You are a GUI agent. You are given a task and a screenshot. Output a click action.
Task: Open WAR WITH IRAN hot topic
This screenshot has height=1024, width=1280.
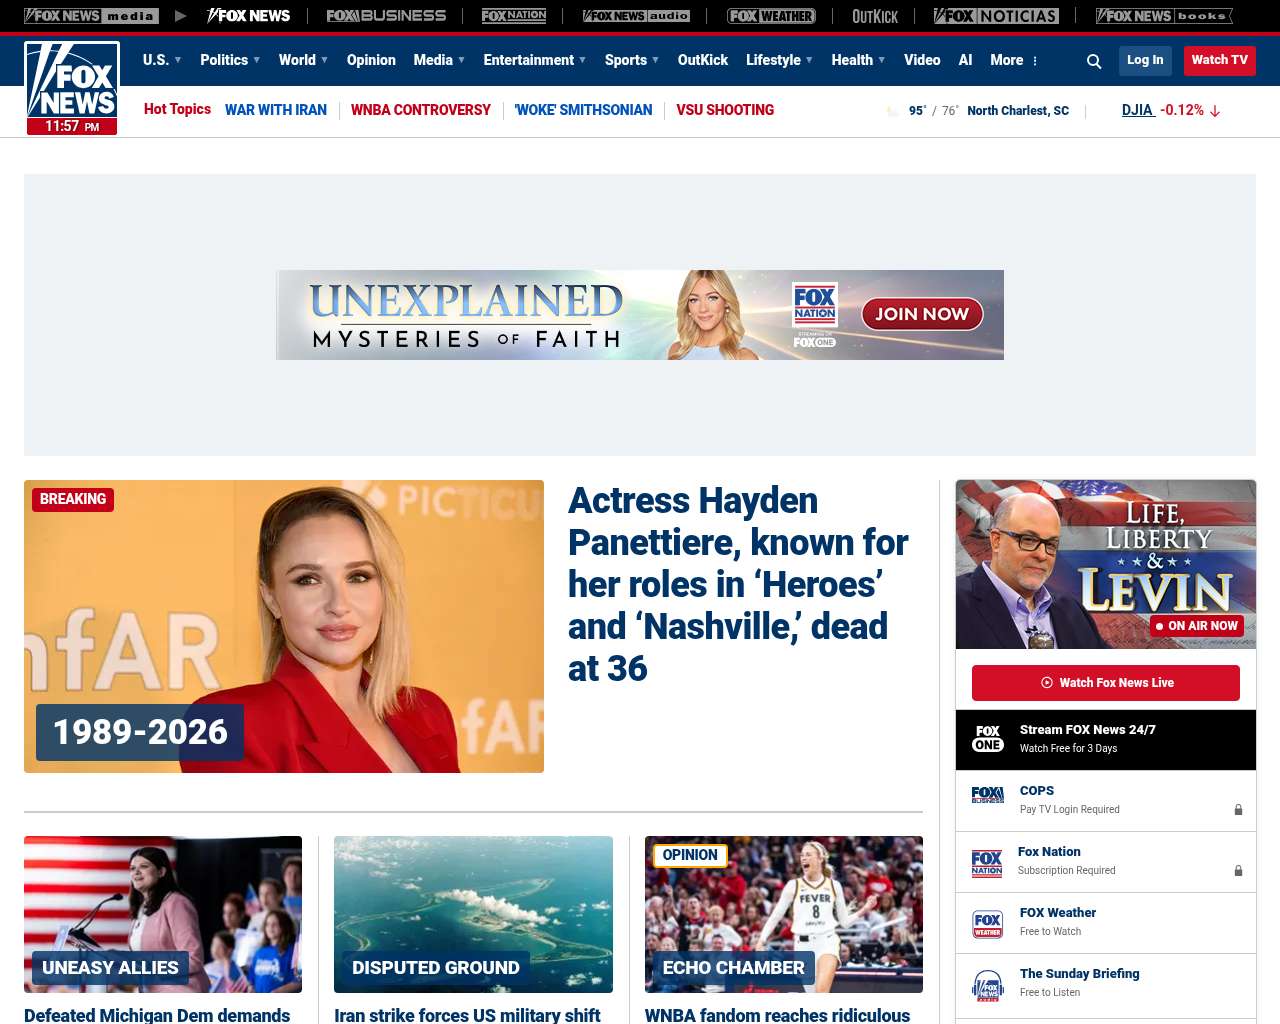pyautogui.click(x=276, y=110)
